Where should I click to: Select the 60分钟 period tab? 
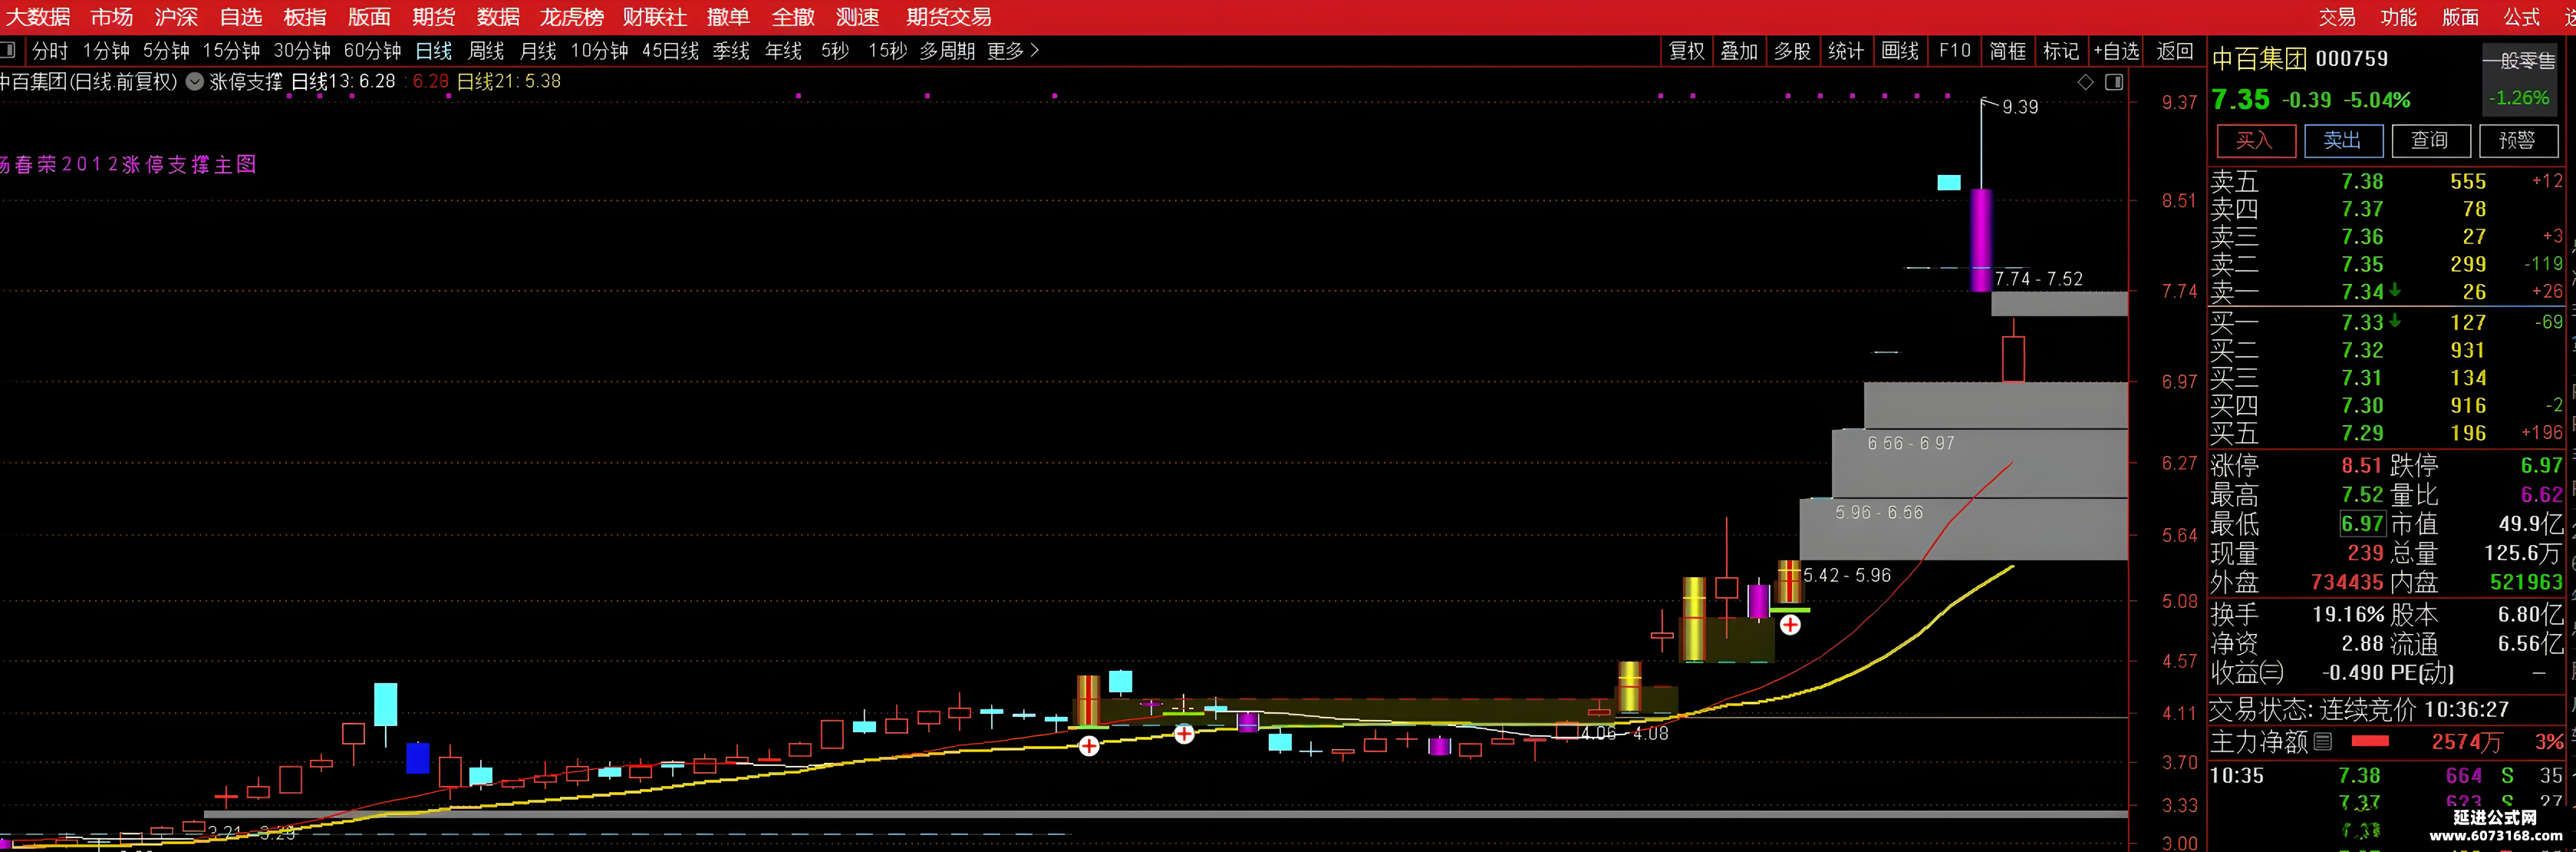click(x=372, y=50)
